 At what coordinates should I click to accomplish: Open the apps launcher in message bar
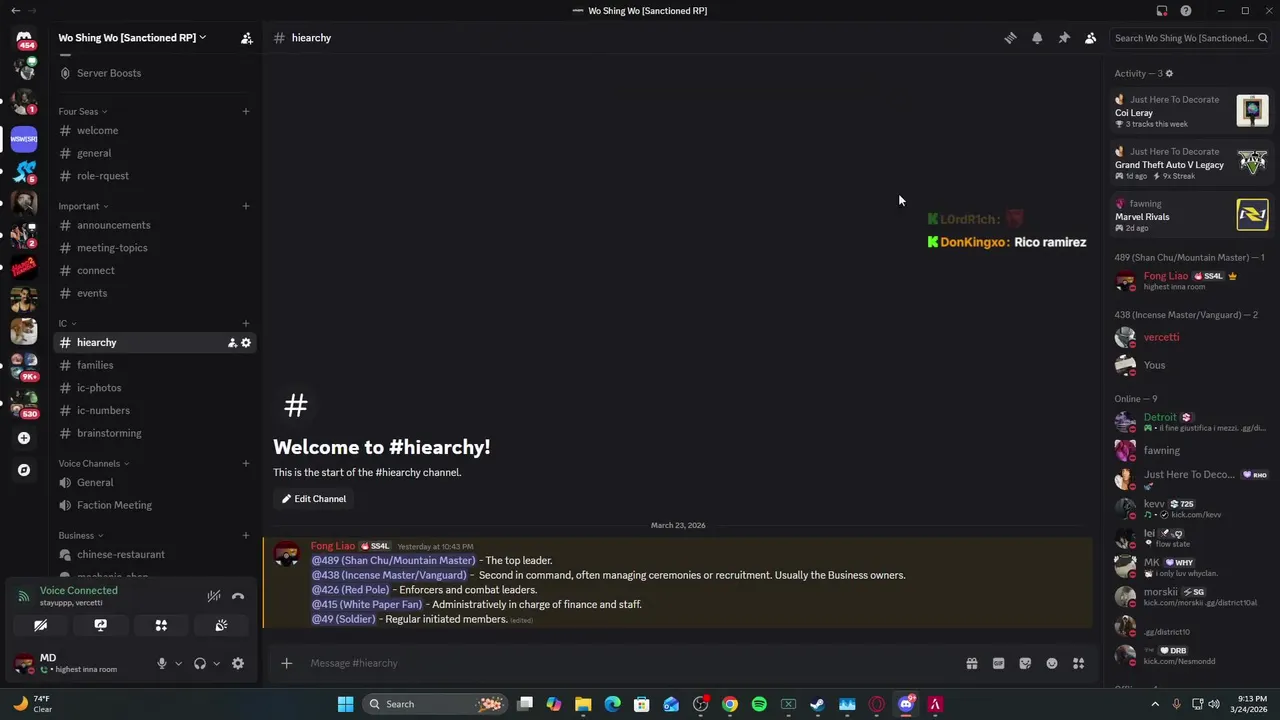pos(1078,663)
